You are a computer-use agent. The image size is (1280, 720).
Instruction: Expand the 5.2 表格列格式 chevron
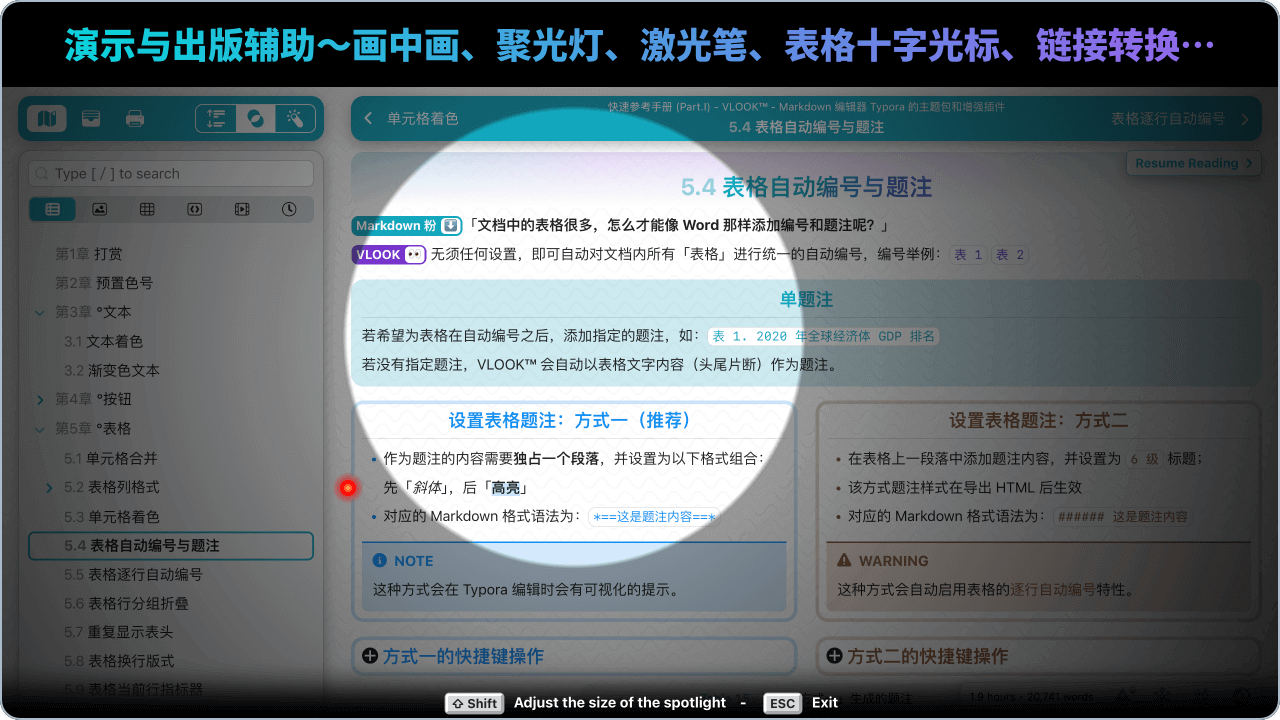50,488
